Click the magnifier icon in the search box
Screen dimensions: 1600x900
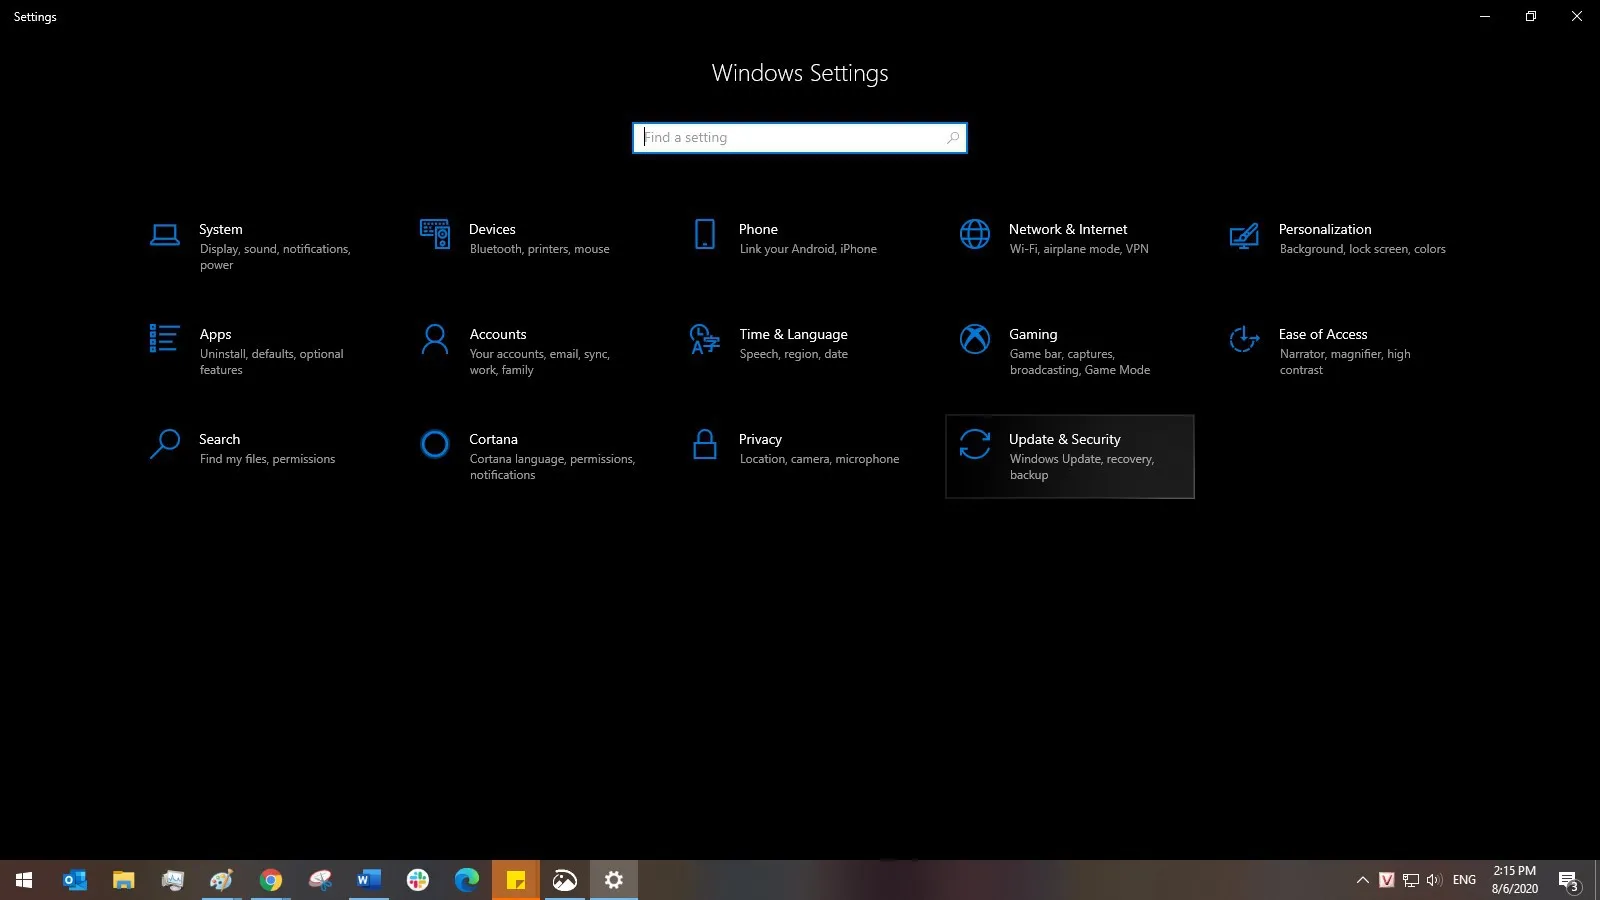pyautogui.click(x=953, y=138)
